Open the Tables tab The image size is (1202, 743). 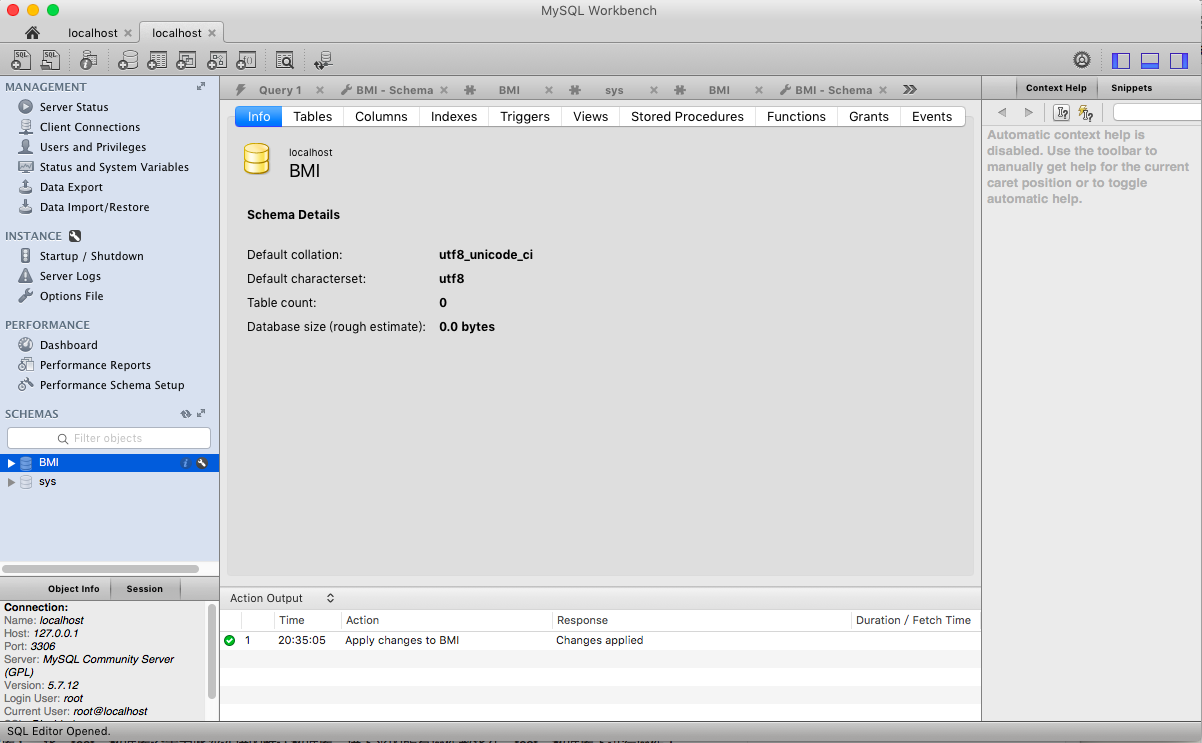313,117
